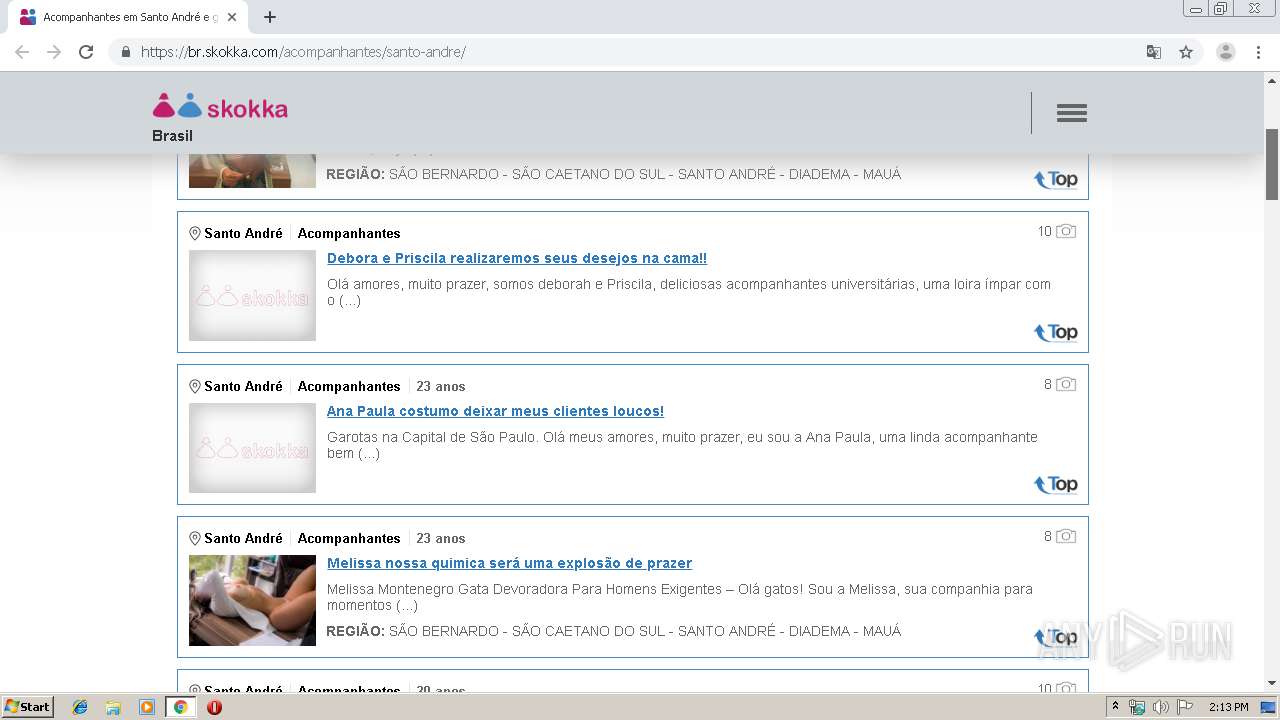1280x720 pixels.
Task: Click camera icon on Melissa listing
Action: pos(1066,536)
